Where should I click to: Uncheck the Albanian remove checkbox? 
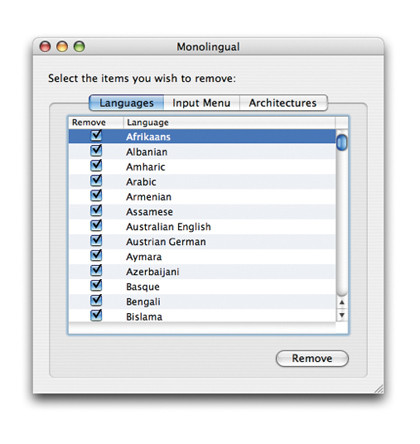(96, 151)
